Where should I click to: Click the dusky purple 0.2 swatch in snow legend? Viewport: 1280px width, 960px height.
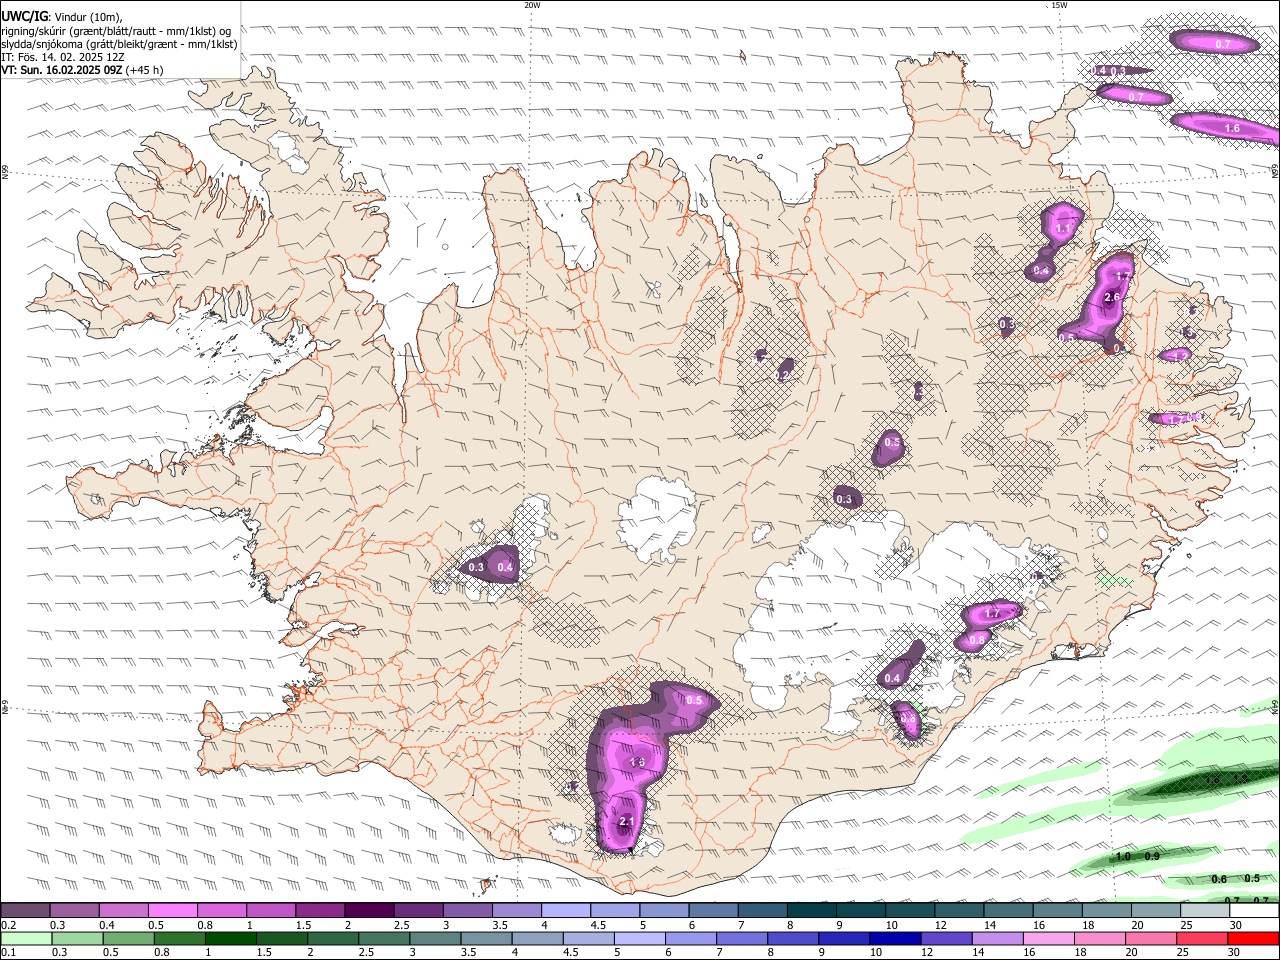tap(25, 910)
